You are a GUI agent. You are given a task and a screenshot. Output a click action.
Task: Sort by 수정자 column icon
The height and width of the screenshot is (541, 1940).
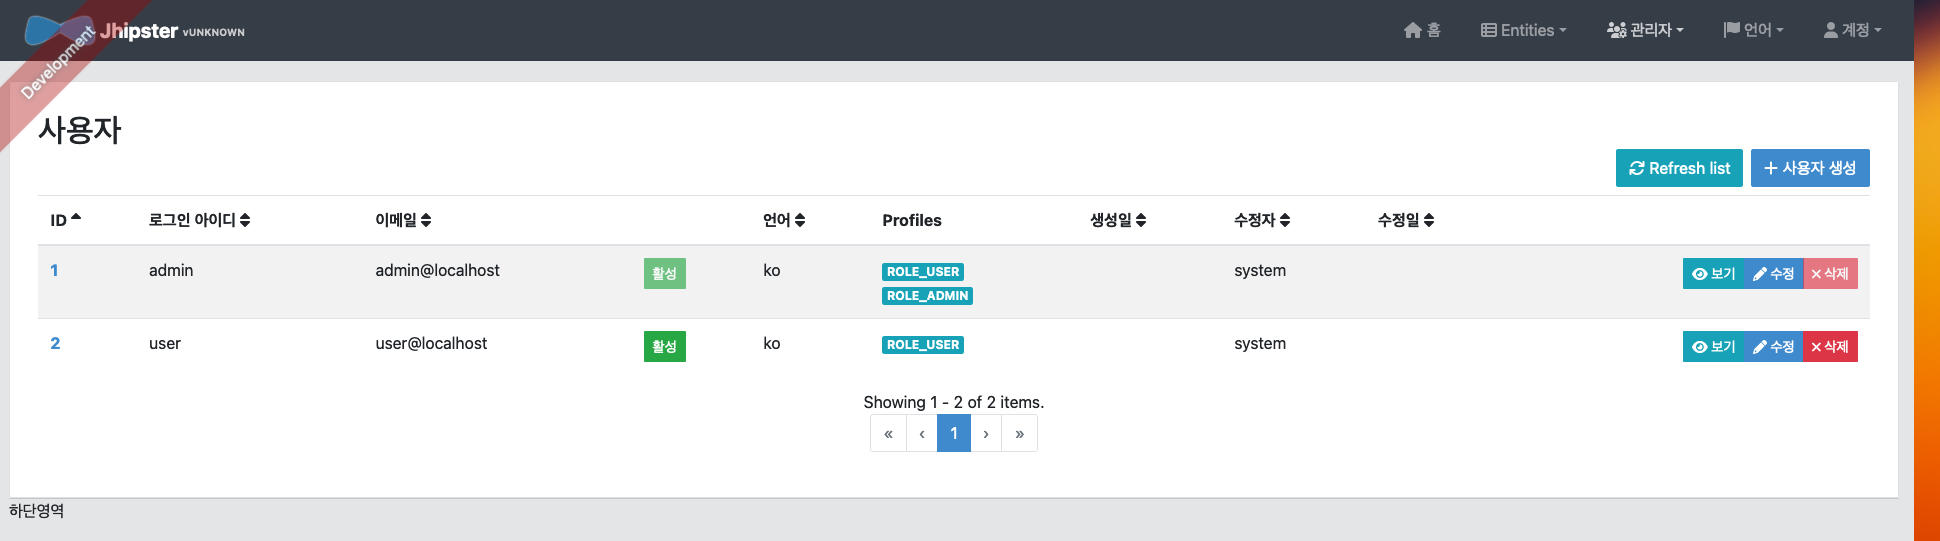point(1285,220)
